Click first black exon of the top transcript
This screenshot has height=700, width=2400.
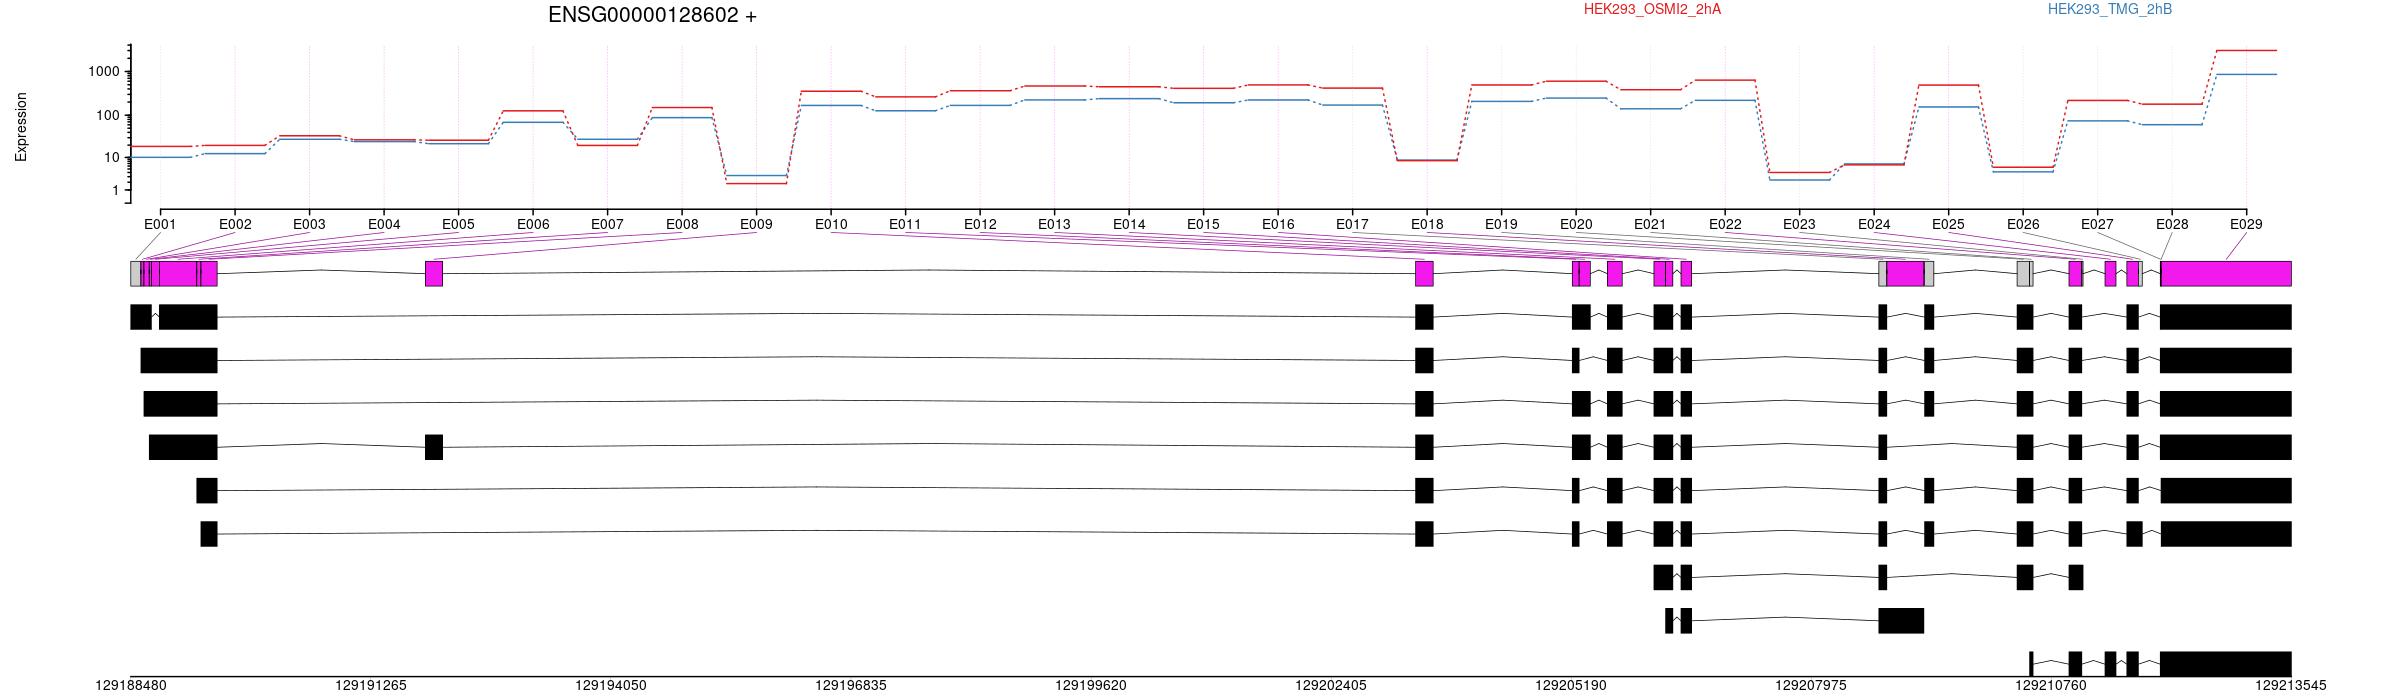141,317
